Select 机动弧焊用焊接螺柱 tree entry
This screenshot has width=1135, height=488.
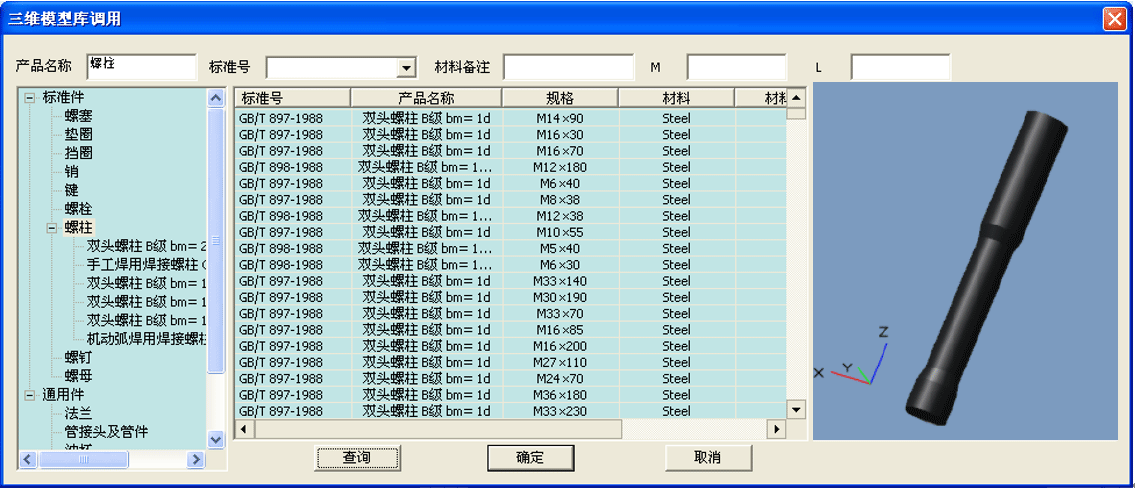coord(146,339)
